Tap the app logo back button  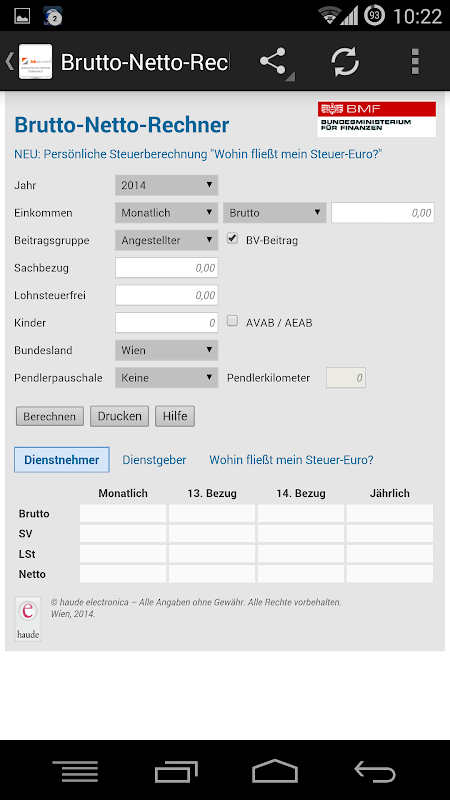point(30,61)
